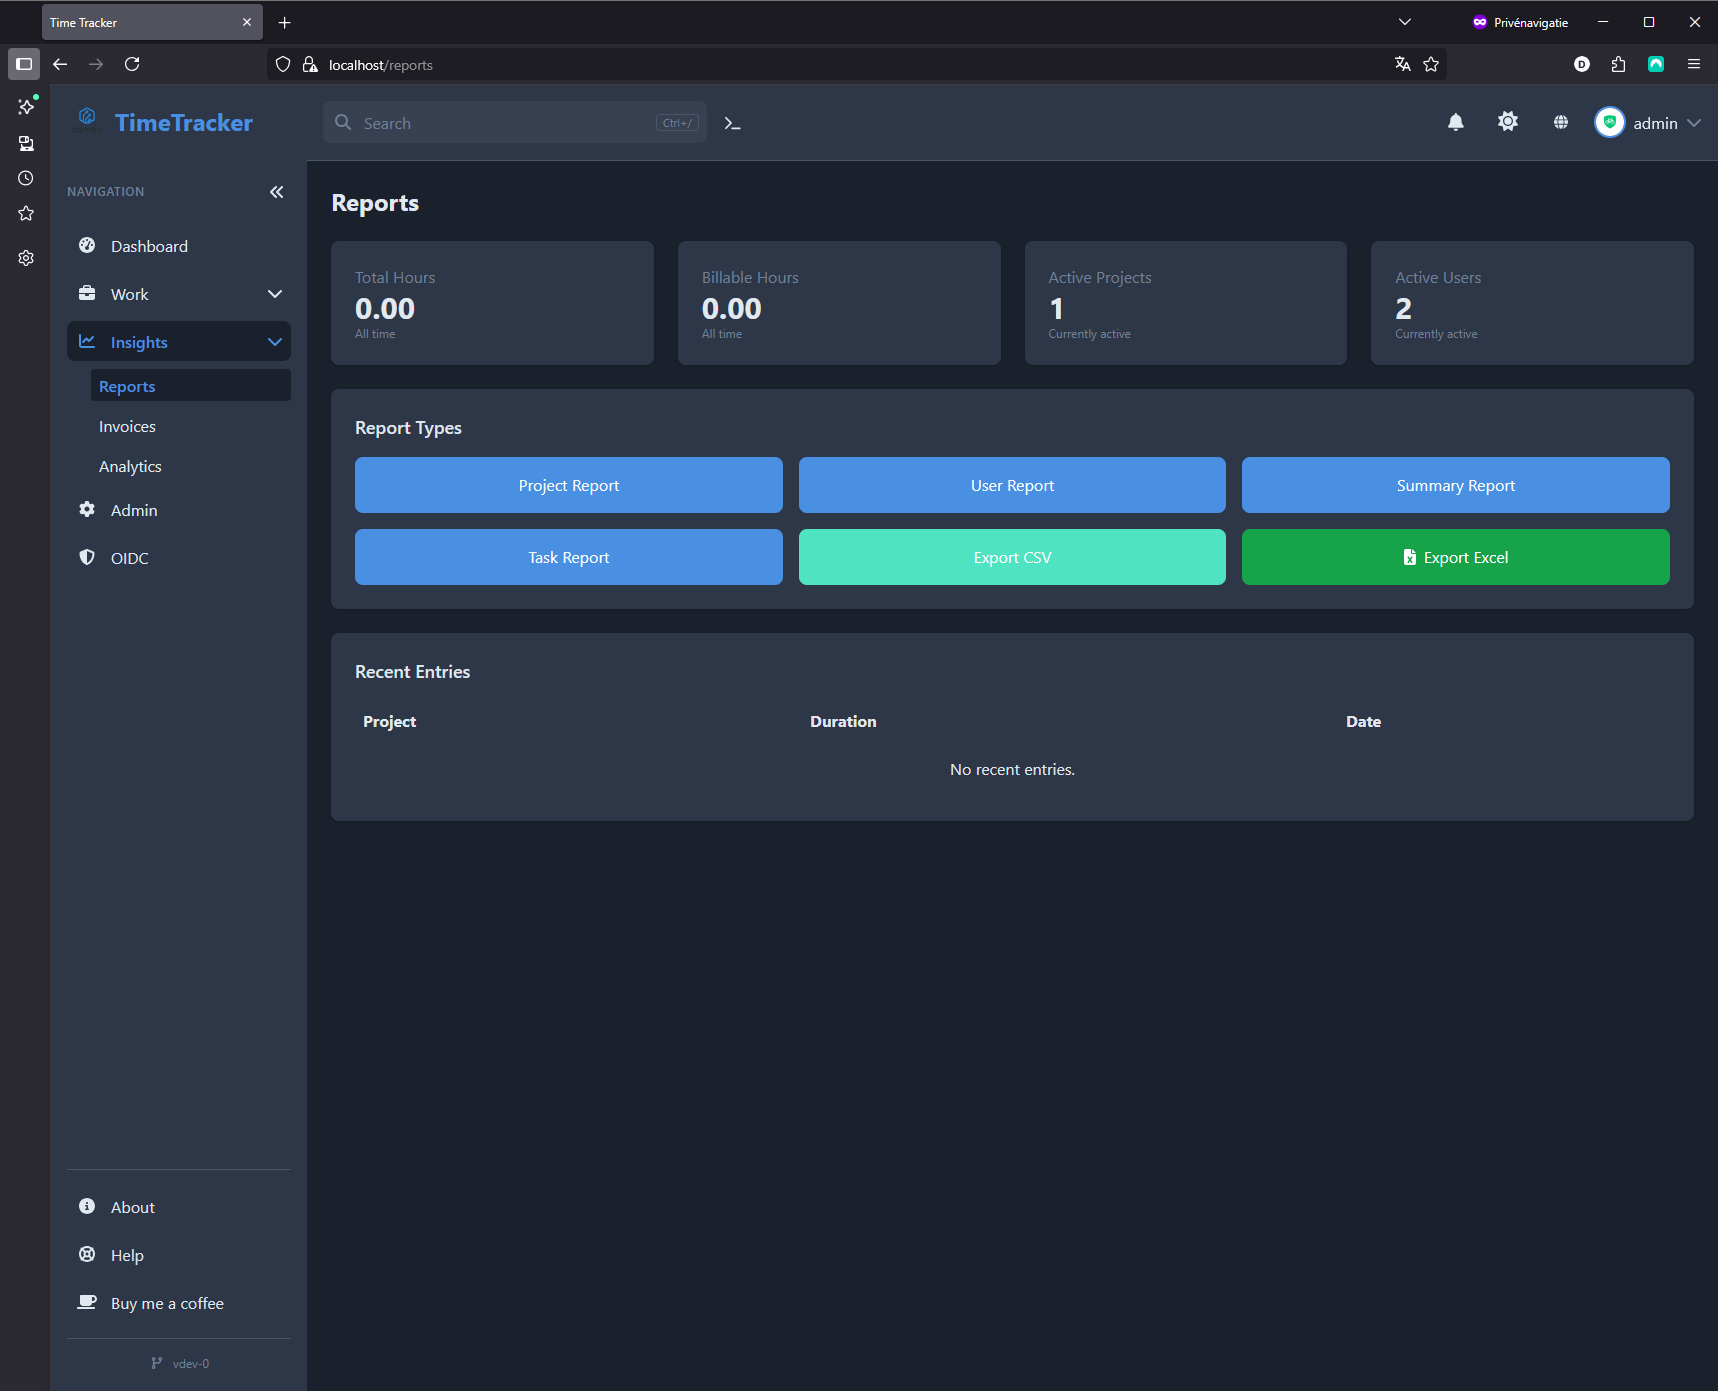Go to Invoices in the sidebar

click(127, 427)
